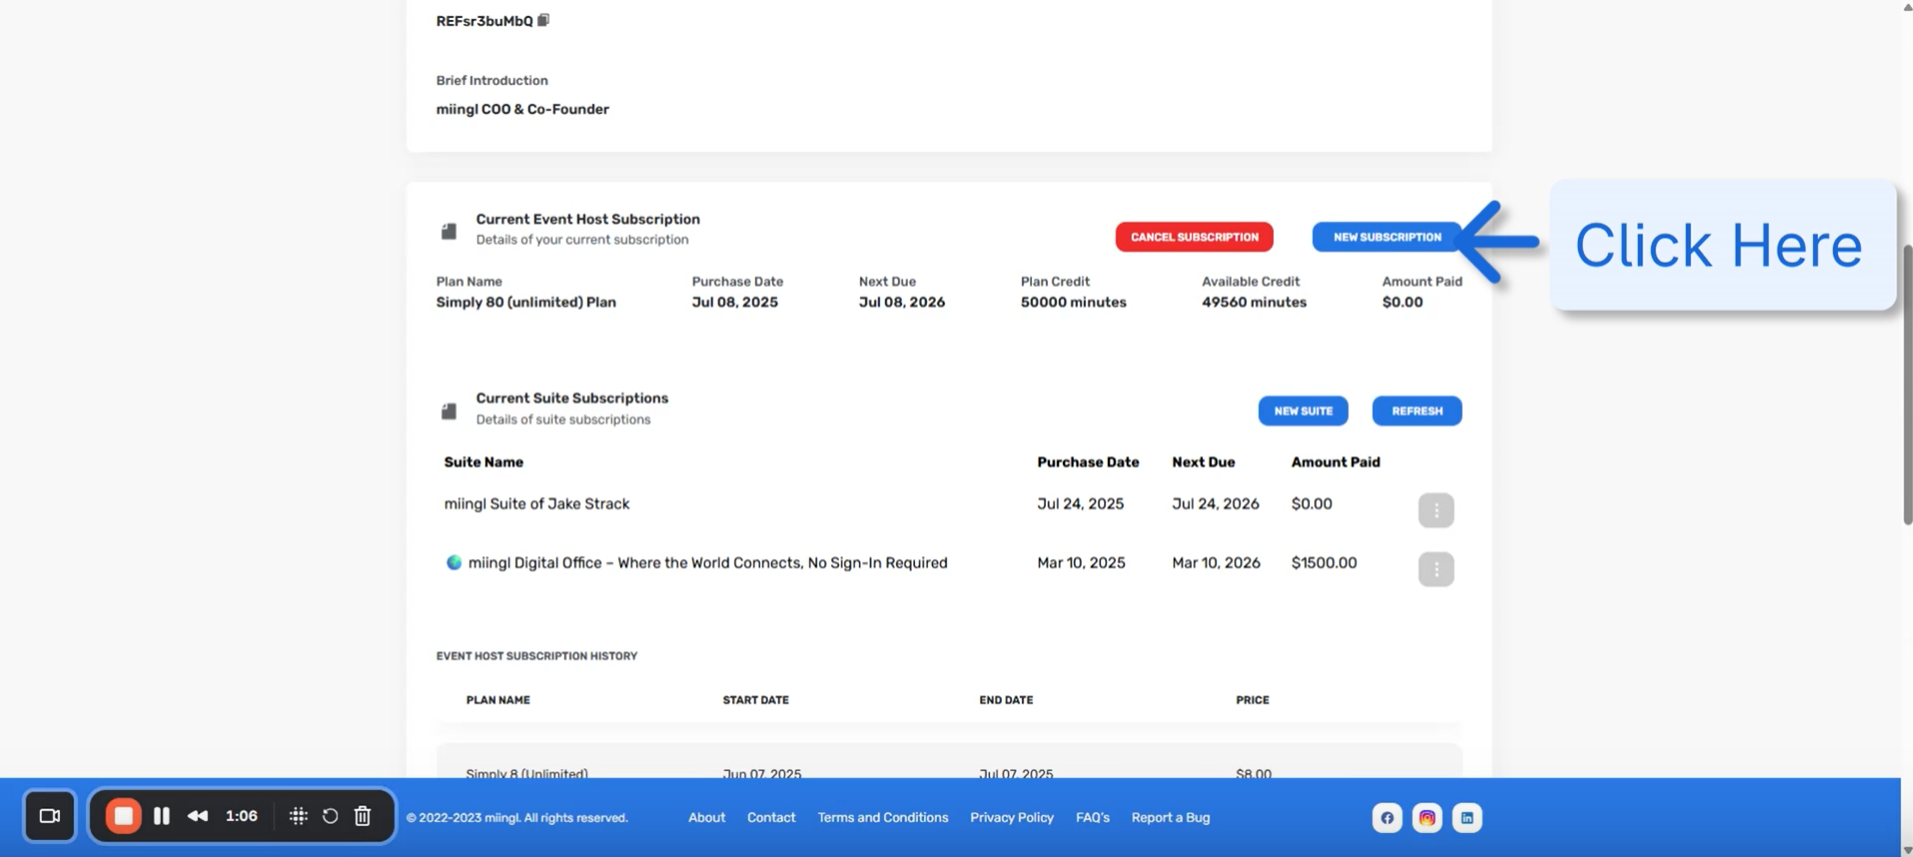
Task: Delete the recording with trash icon
Action: click(x=363, y=816)
